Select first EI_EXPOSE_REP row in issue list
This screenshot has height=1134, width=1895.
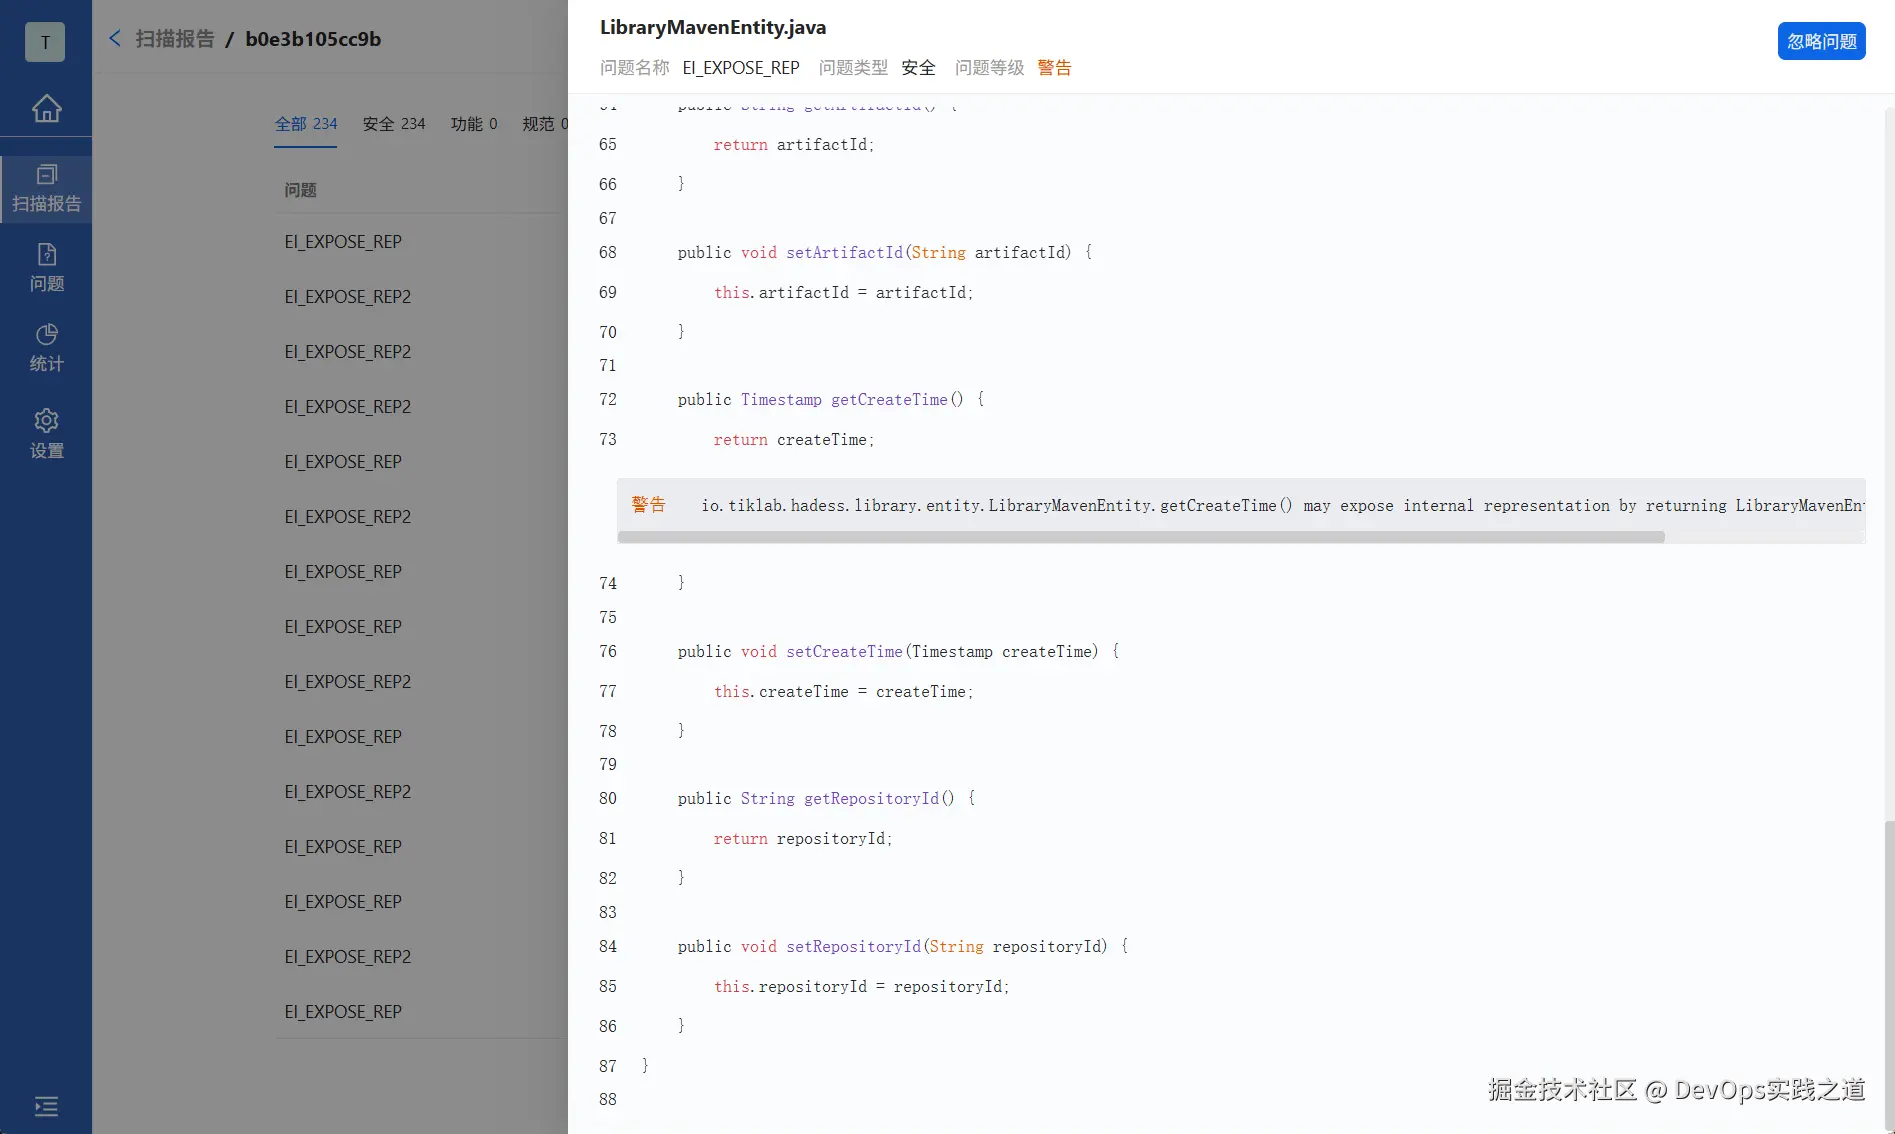pos(343,242)
